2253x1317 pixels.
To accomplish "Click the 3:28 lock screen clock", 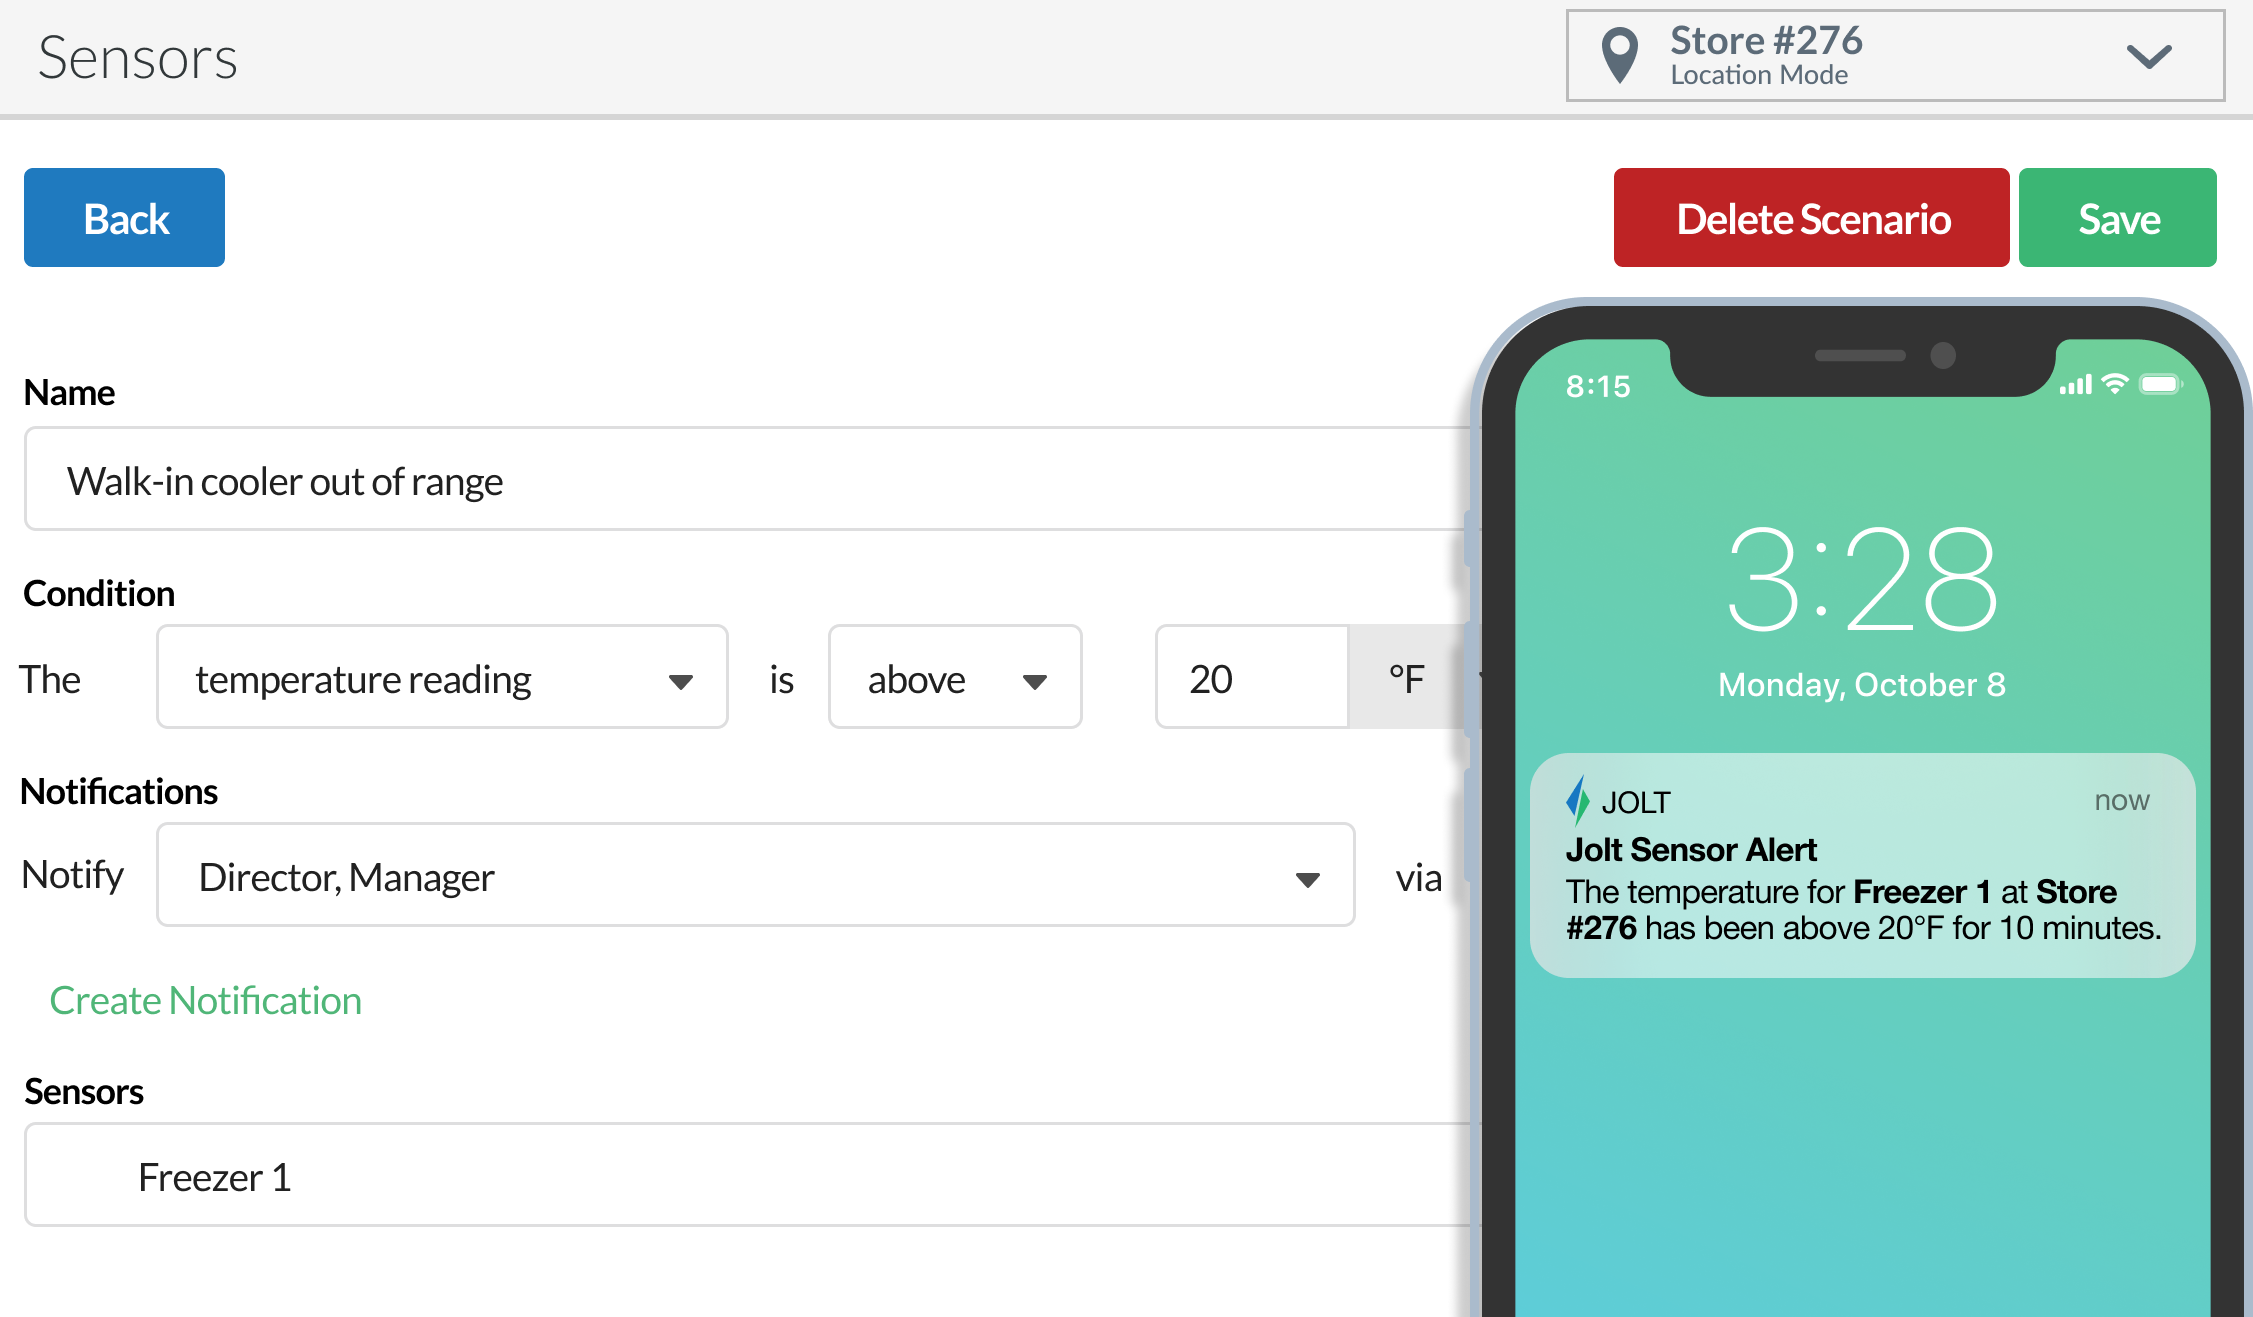I will tap(1862, 580).
